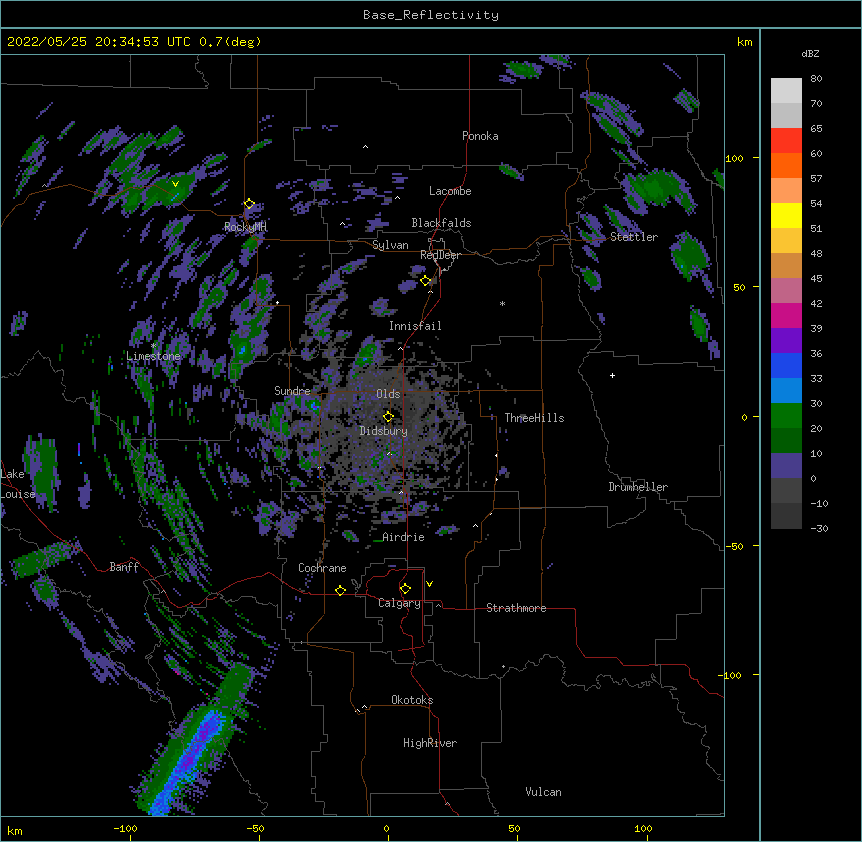Click the Stettler town label
862x842 pixels.
(x=634, y=237)
